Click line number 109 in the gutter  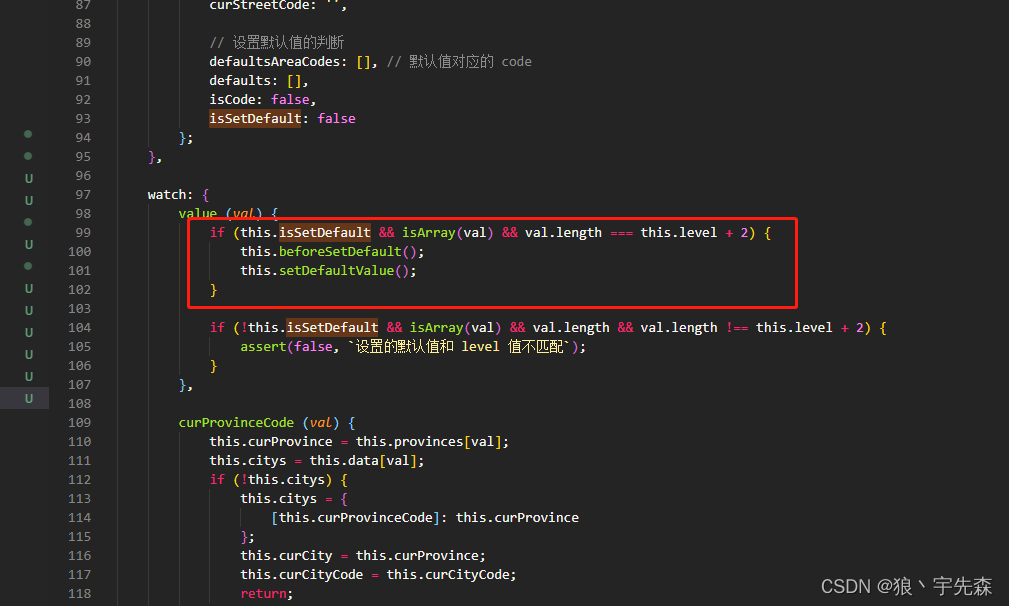tap(80, 423)
